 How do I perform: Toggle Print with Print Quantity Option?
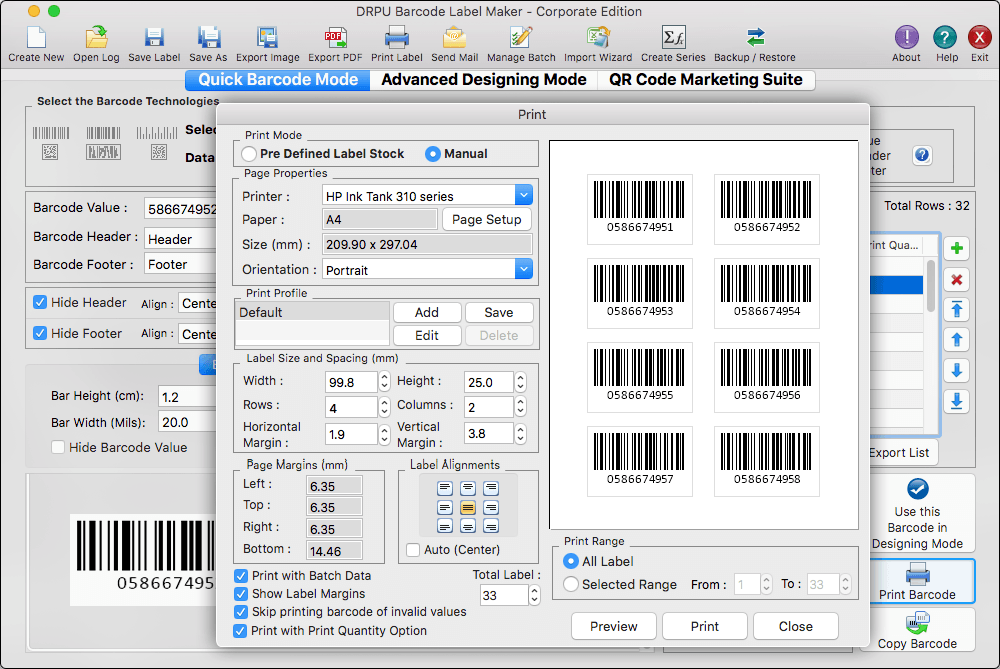point(240,631)
